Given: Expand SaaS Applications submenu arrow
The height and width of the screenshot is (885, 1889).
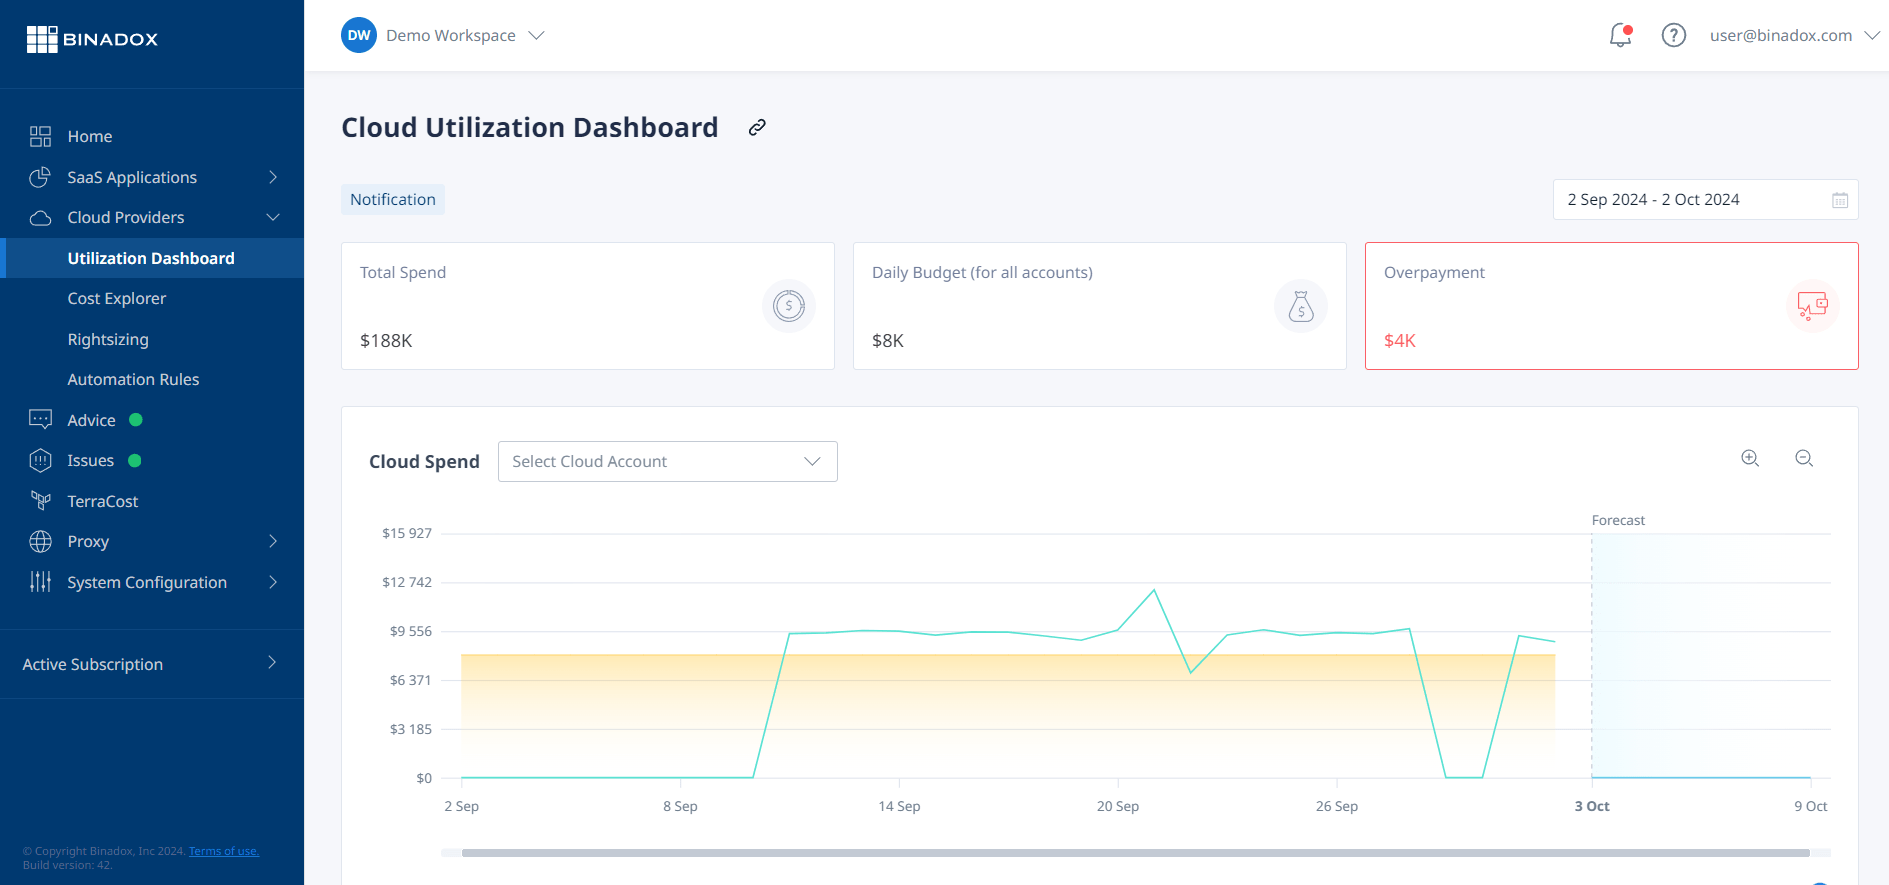Looking at the screenshot, I should click(x=273, y=177).
